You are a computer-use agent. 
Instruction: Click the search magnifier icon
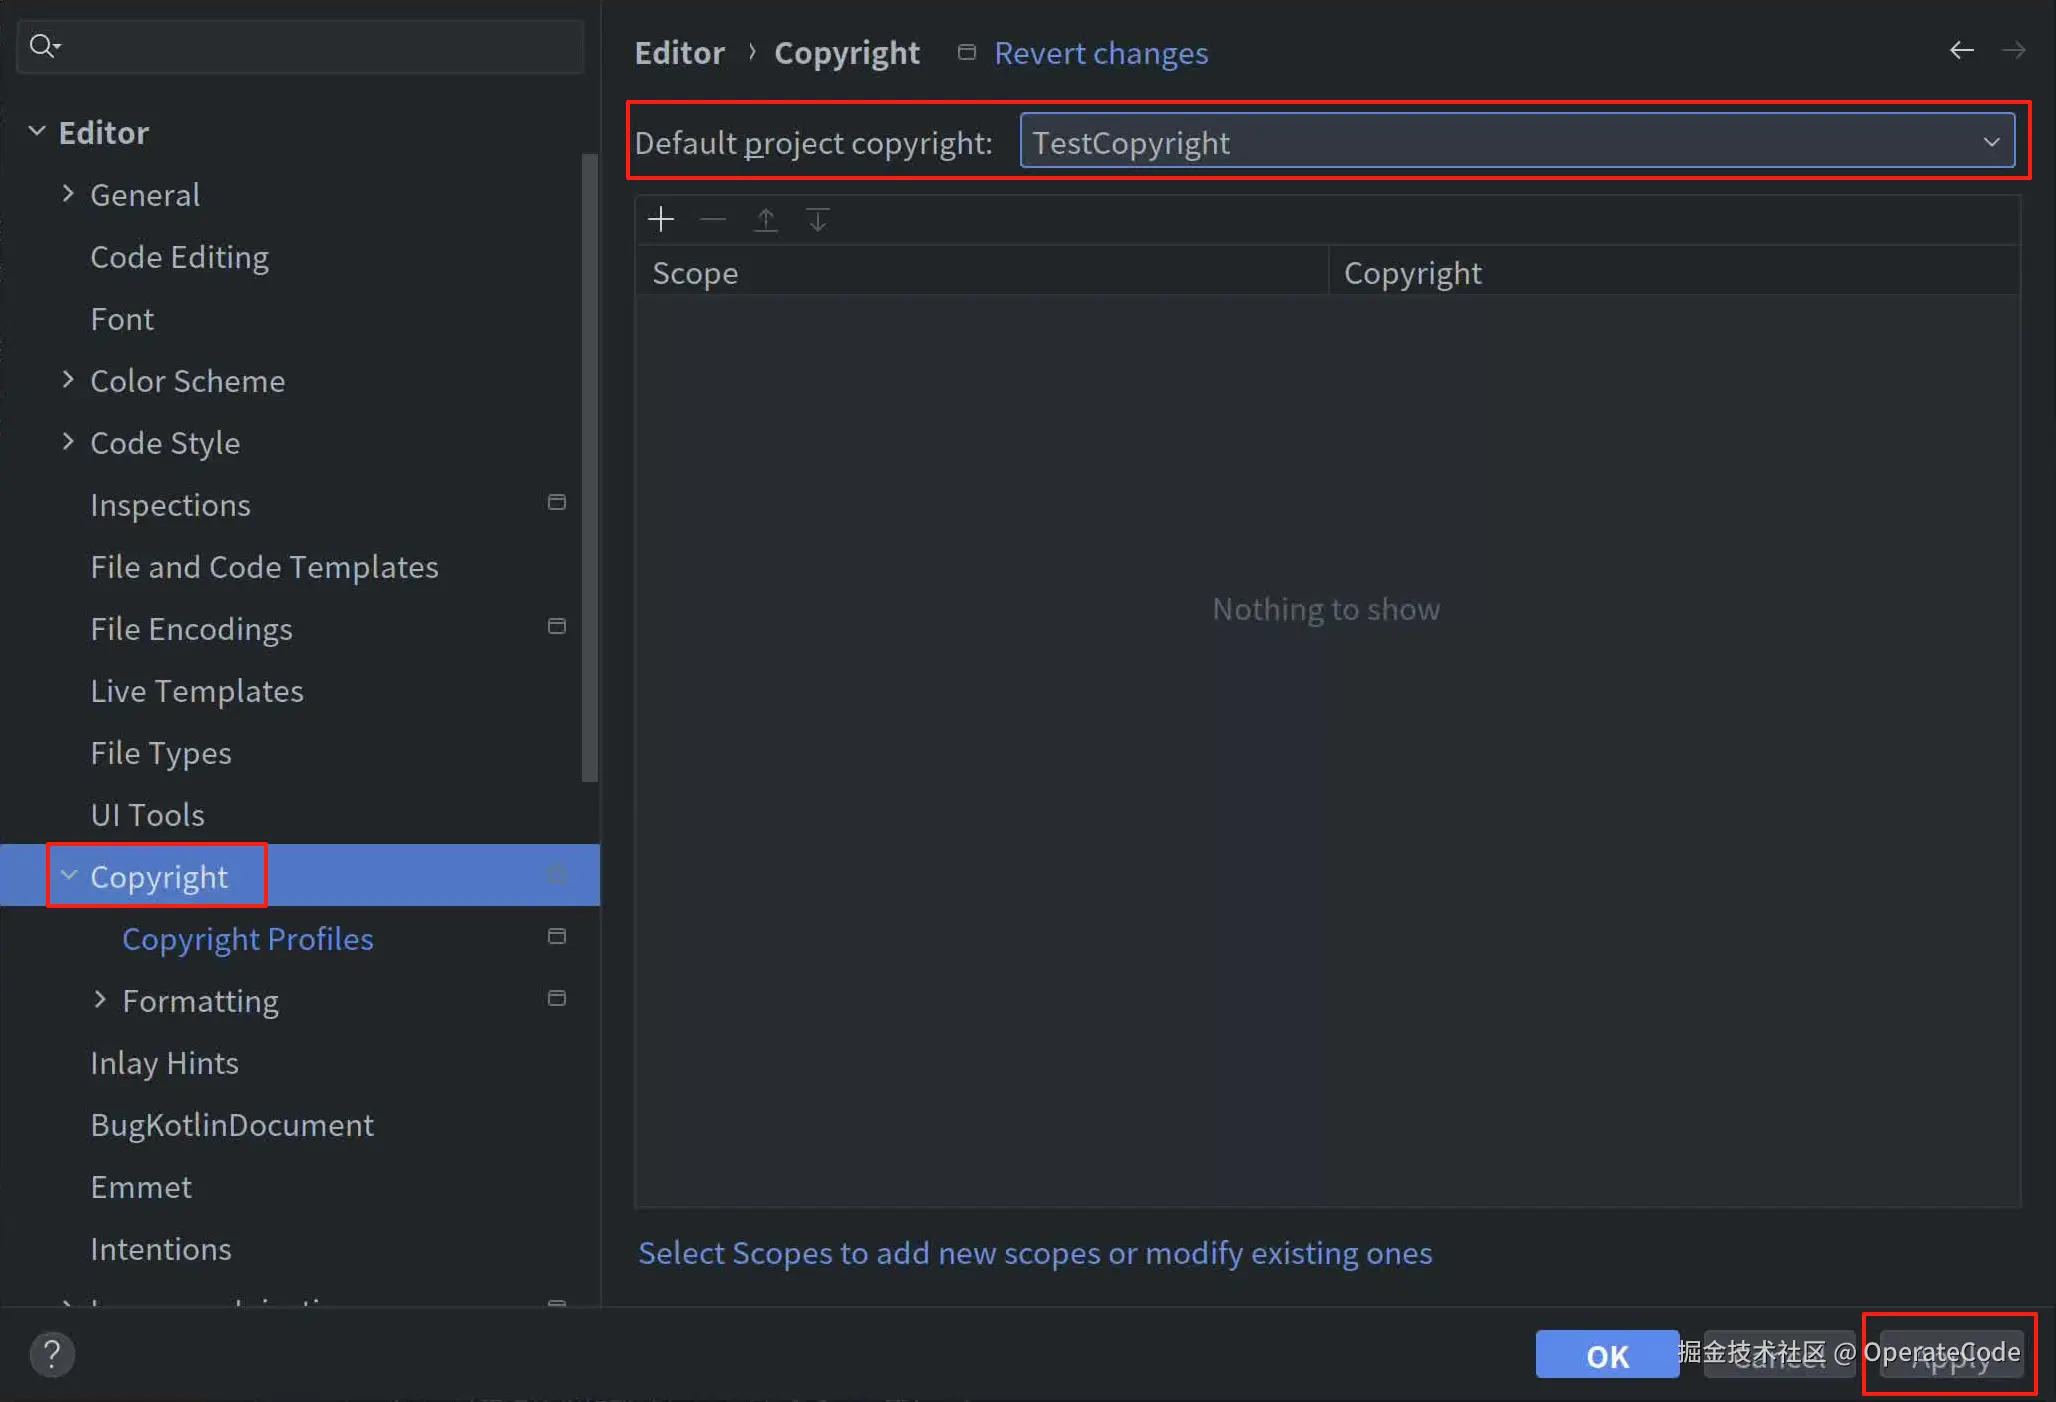click(x=44, y=46)
